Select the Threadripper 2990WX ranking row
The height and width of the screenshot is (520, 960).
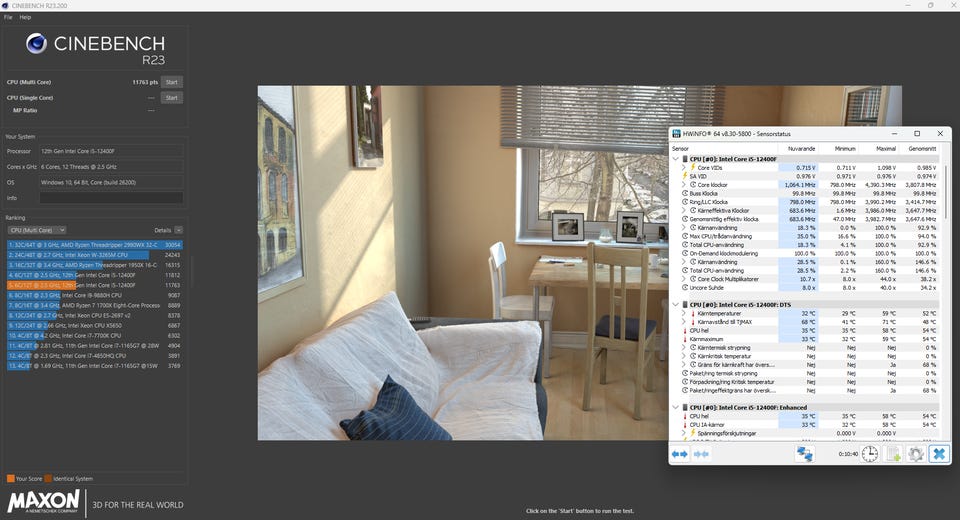pyautogui.click(x=94, y=245)
